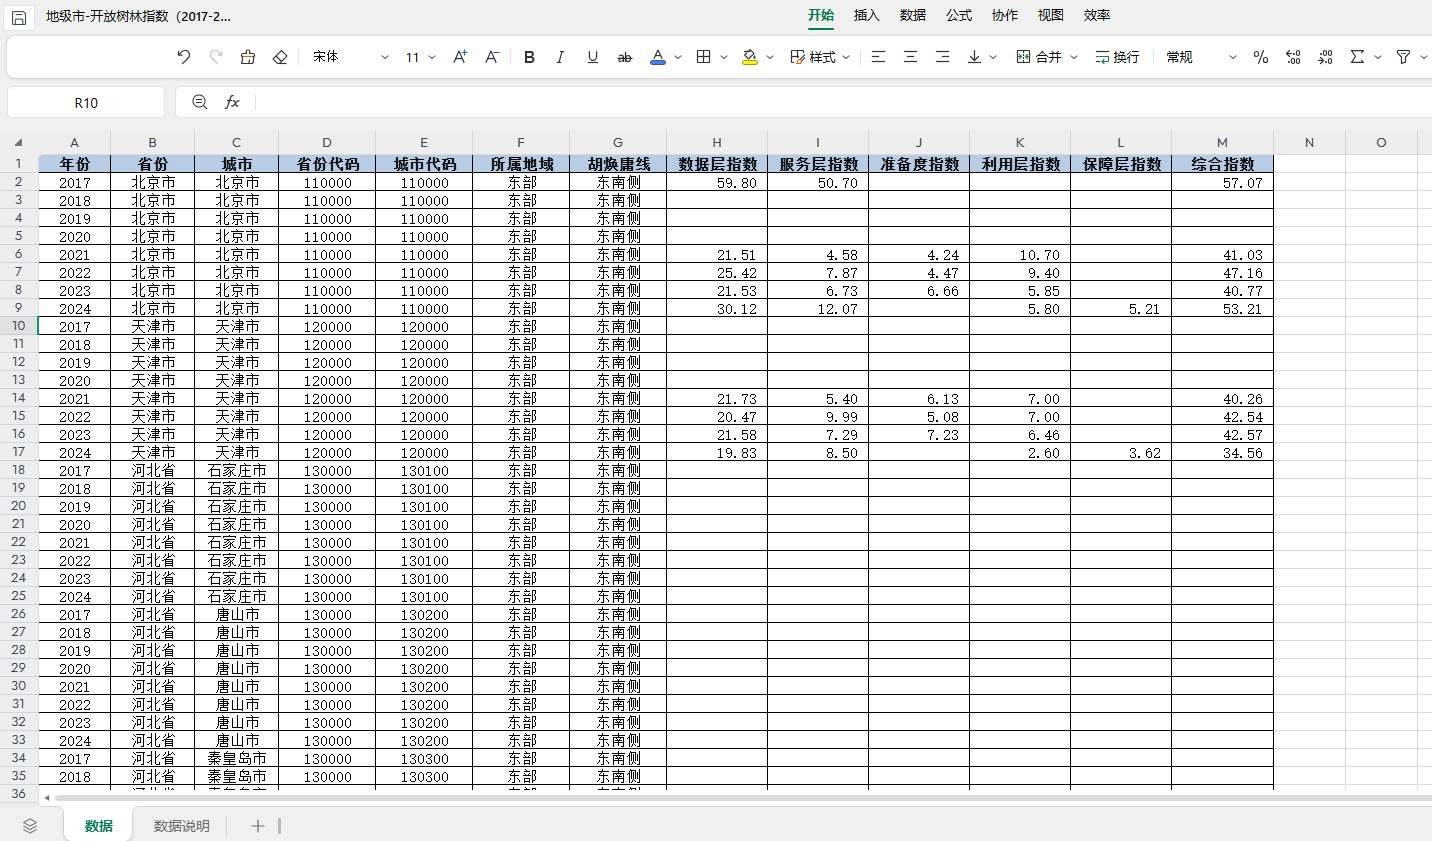This screenshot has height=841, width=1432.
Task: Activate the format painter tool
Action: [x=248, y=57]
